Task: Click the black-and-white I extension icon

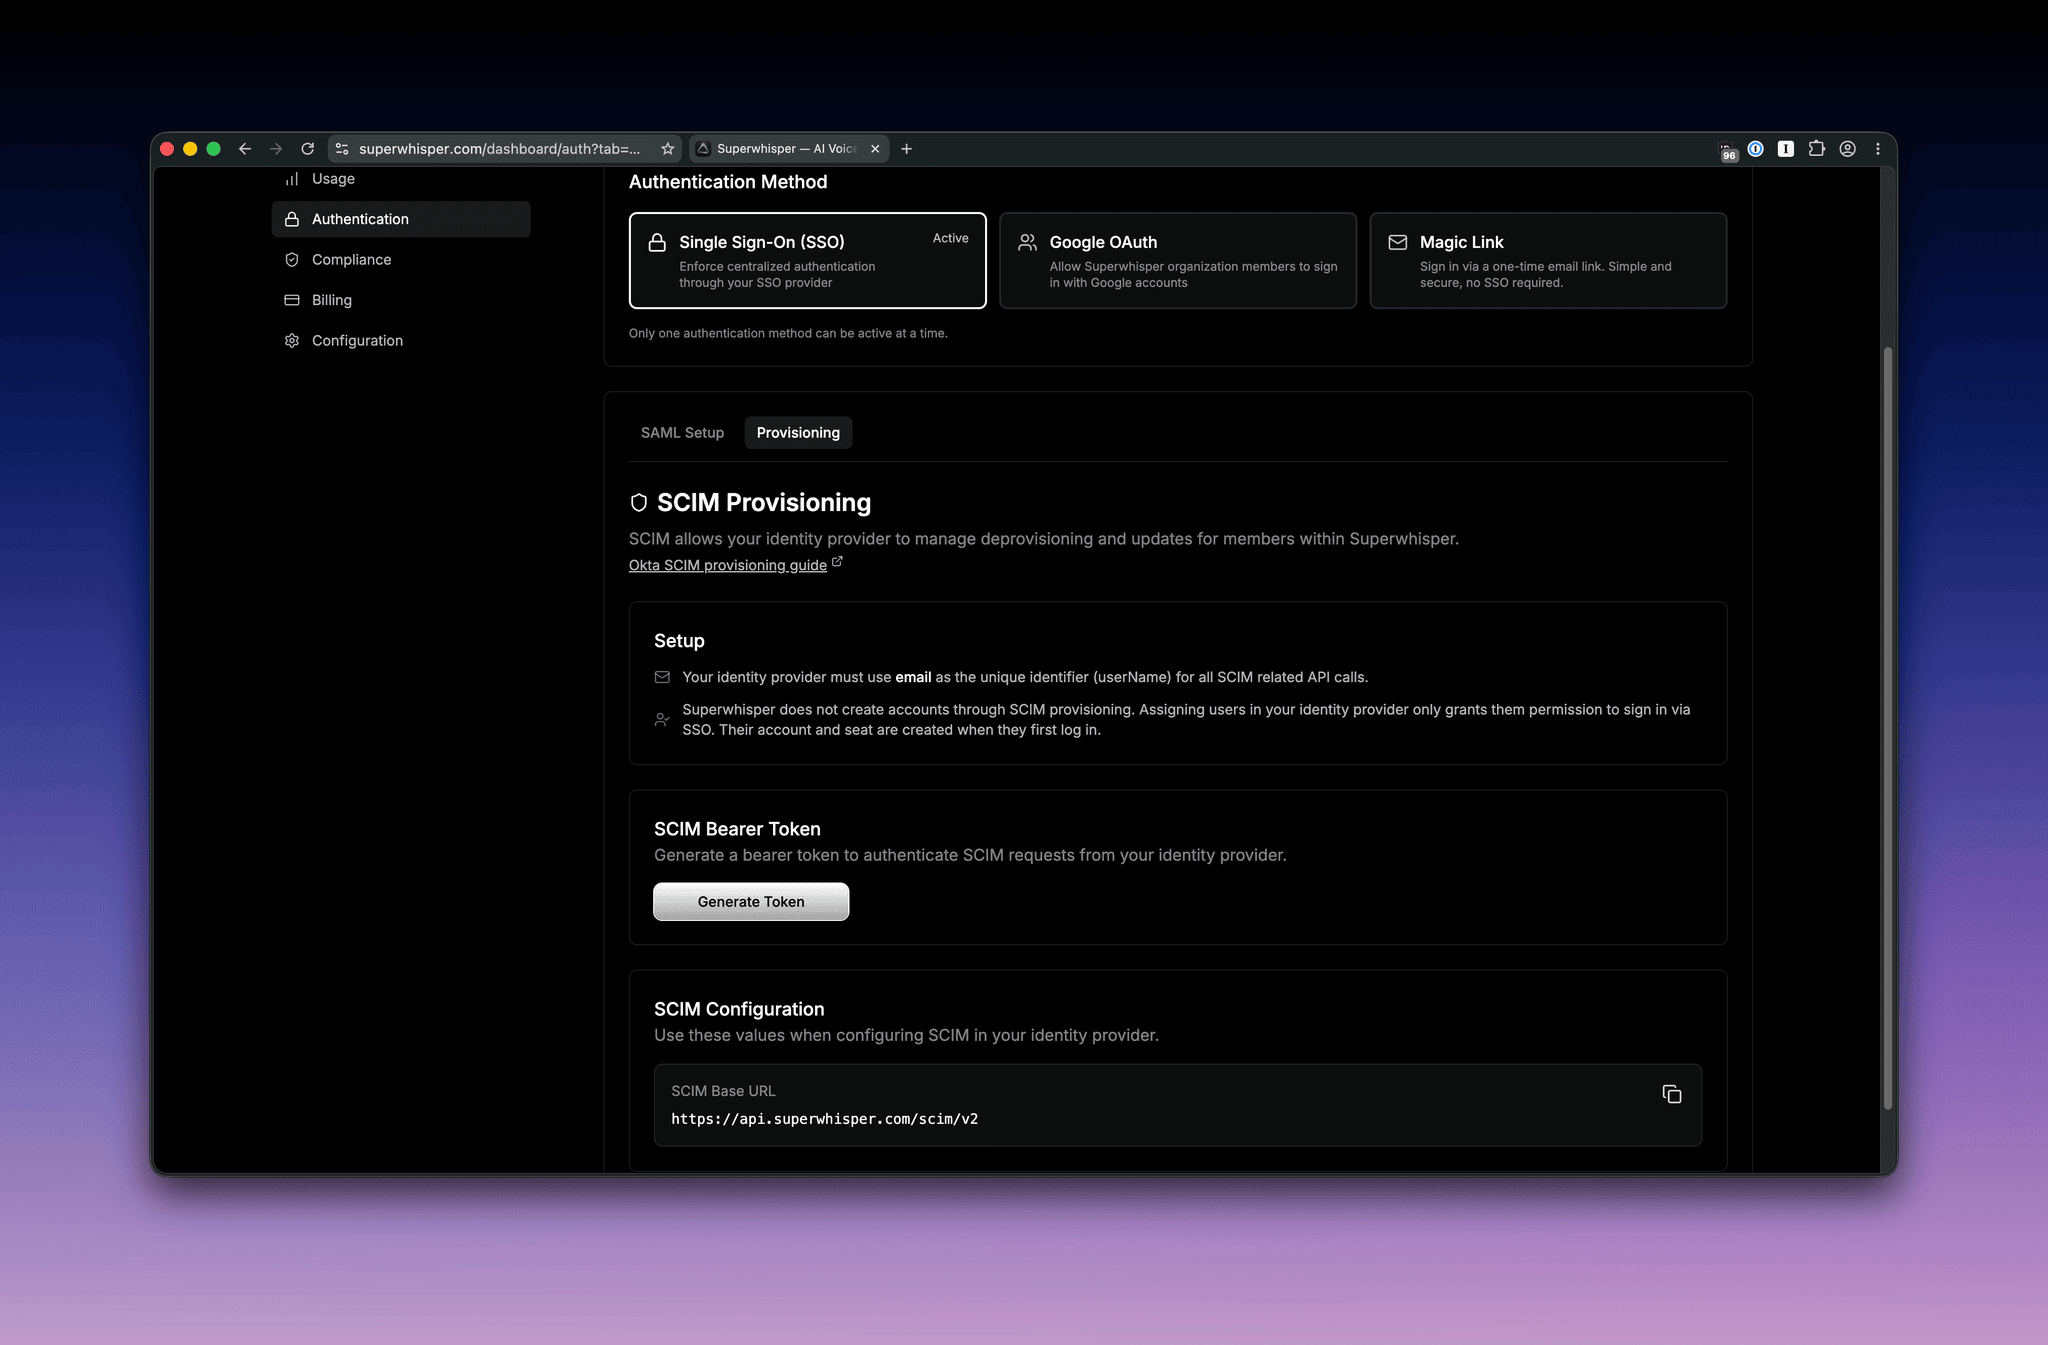Action: point(1786,149)
